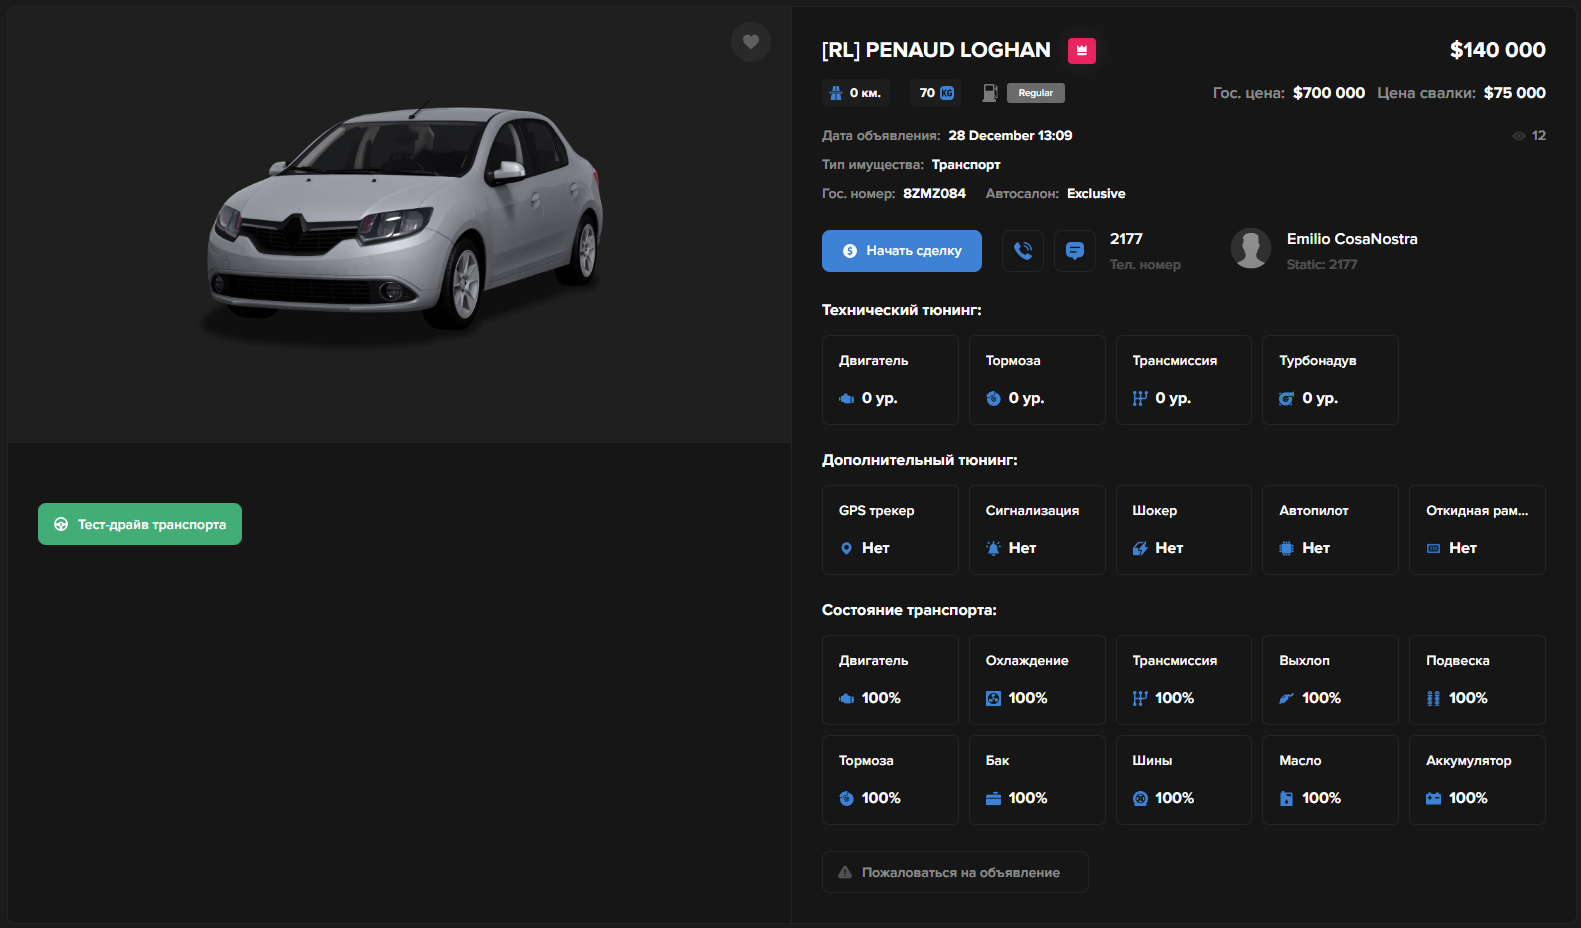Start Тест-драйв транспорта
Screen dimensions: 1581x928
[x=140, y=524]
